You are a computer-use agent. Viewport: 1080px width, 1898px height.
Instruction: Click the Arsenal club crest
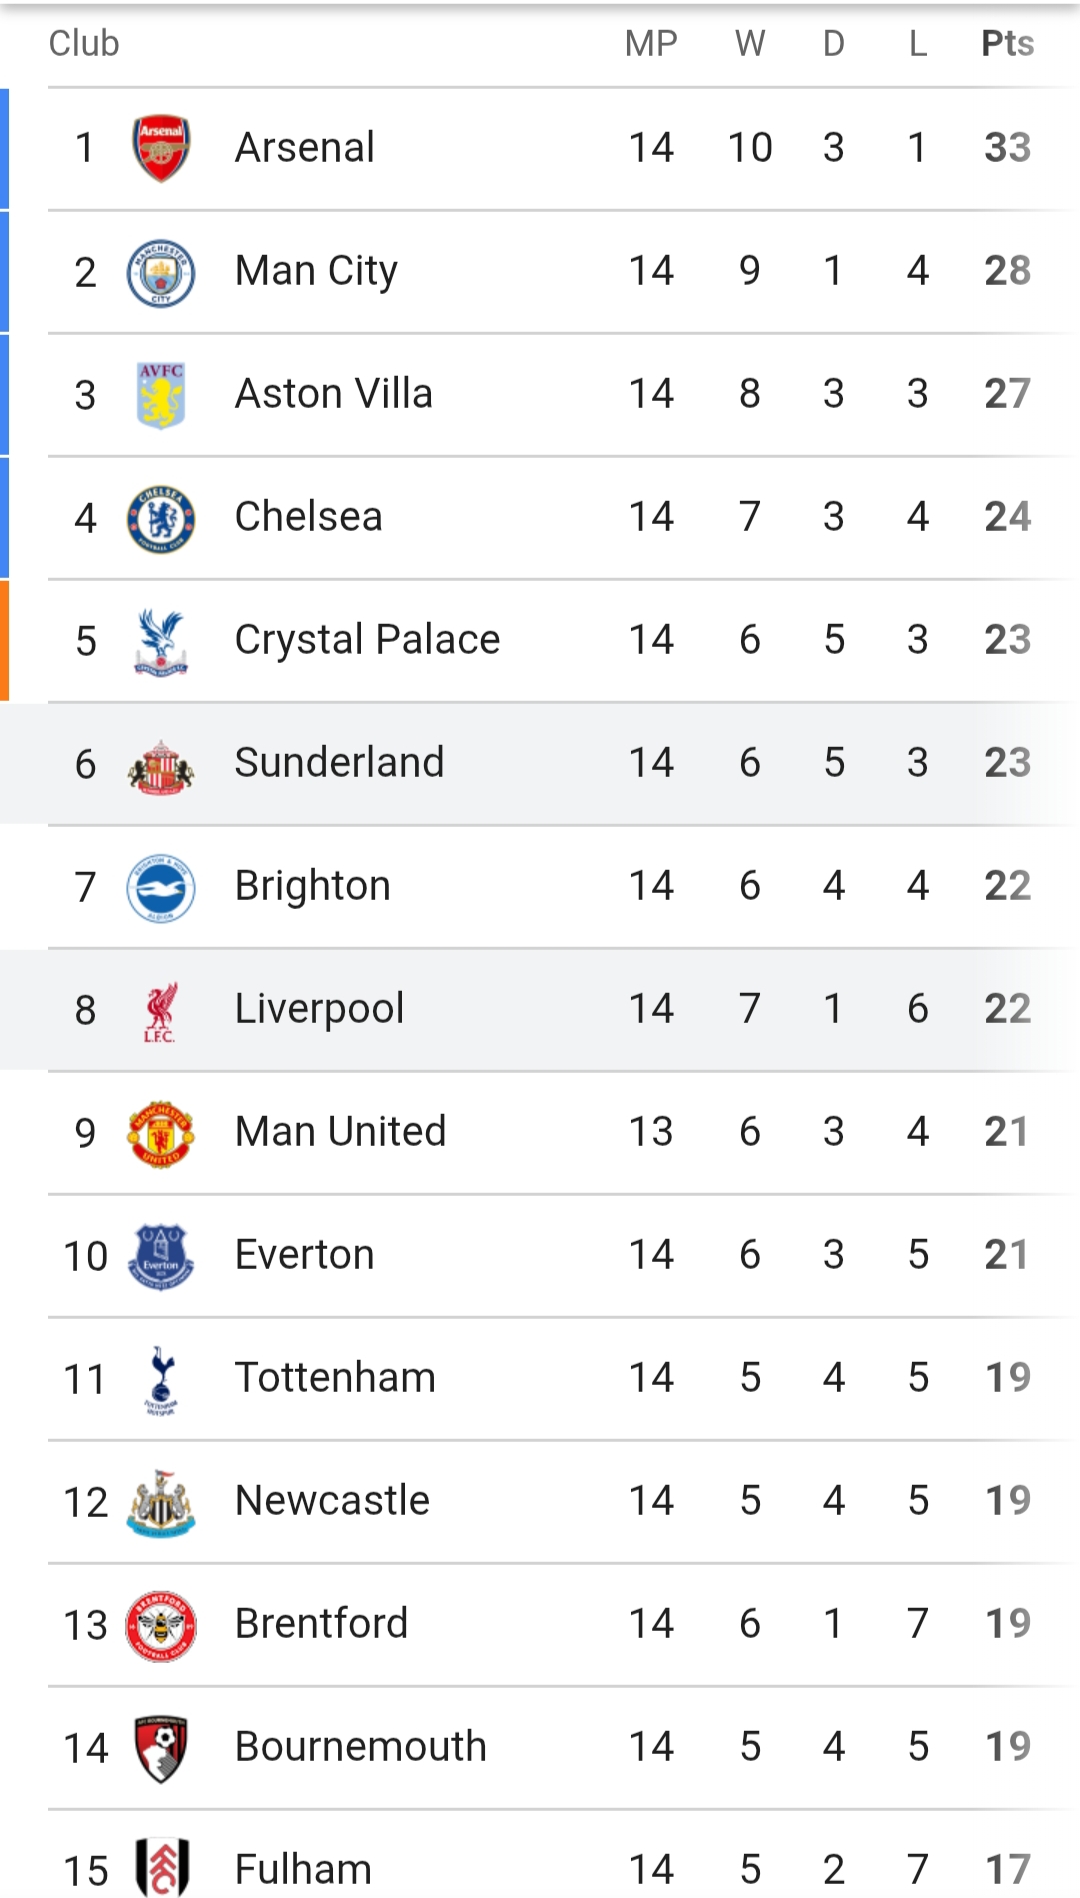coord(161,148)
